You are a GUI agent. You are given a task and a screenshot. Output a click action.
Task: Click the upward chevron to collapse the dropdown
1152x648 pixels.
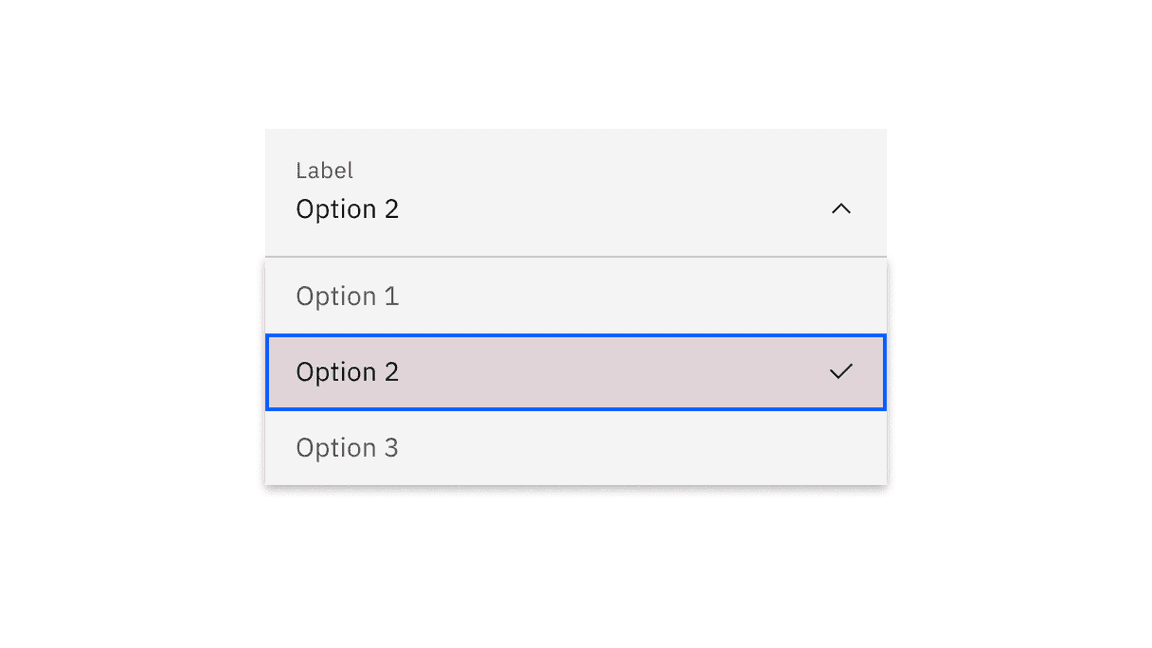coord(841,209)
